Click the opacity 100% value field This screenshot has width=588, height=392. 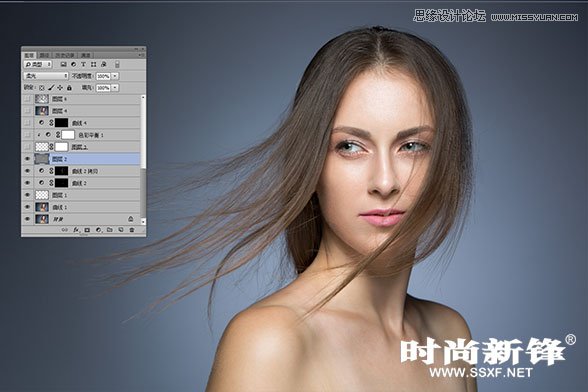pos(103,76)
